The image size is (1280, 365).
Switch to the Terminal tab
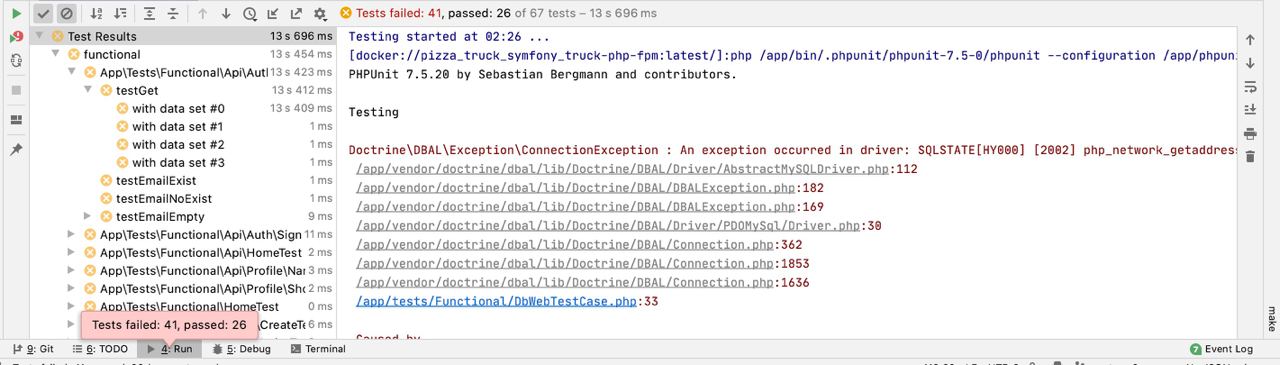tap(318, 349)
